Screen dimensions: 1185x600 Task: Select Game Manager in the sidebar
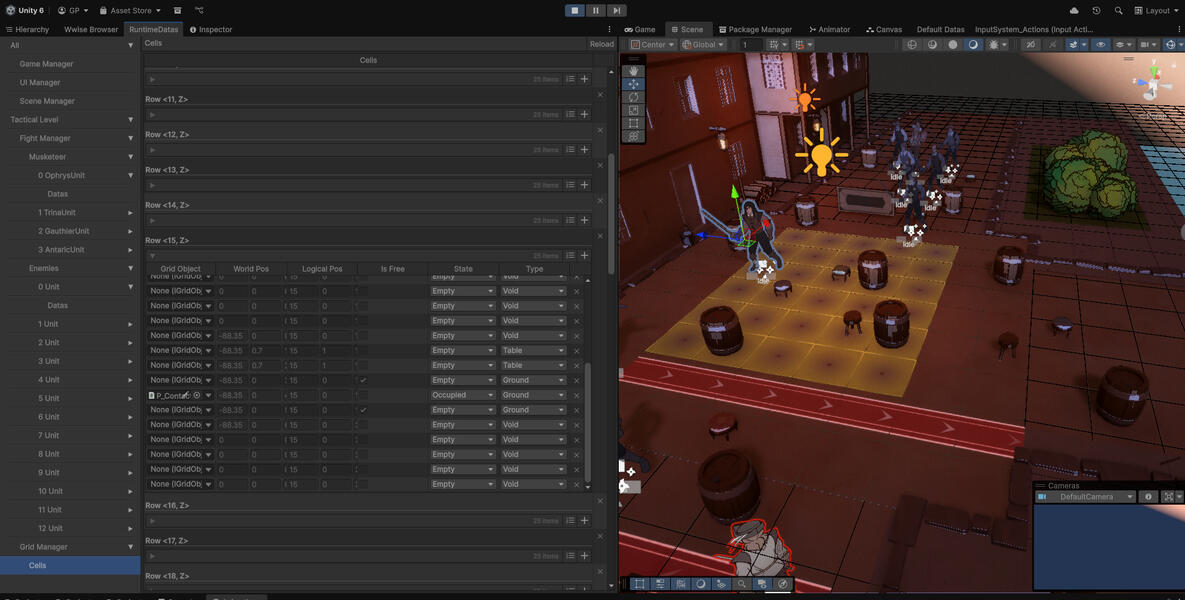pos(46,64)
